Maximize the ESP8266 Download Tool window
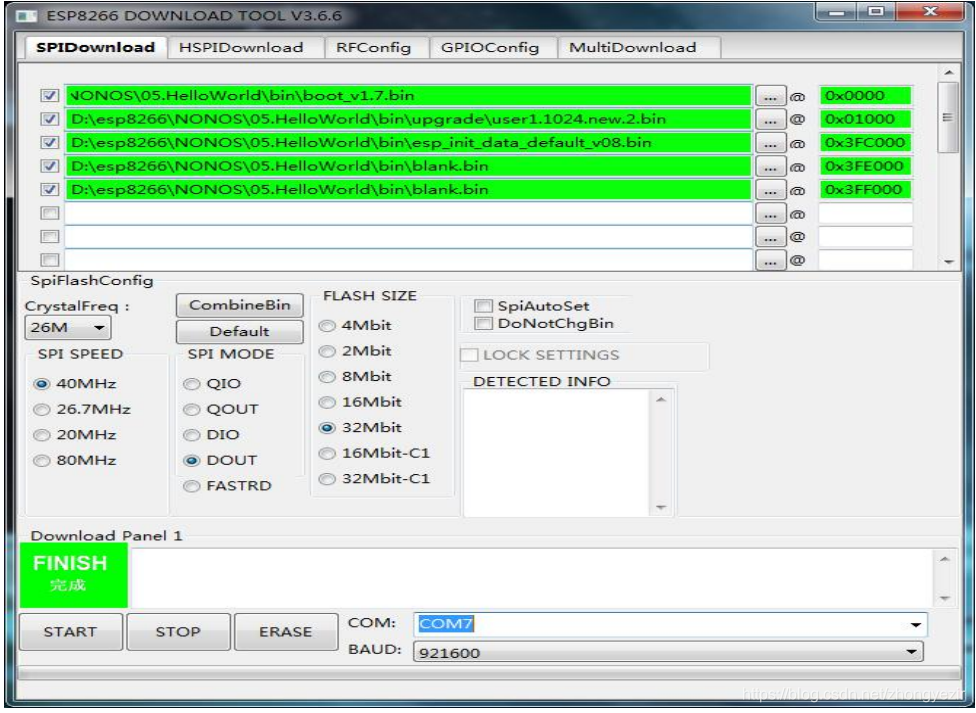 (876, 11)
